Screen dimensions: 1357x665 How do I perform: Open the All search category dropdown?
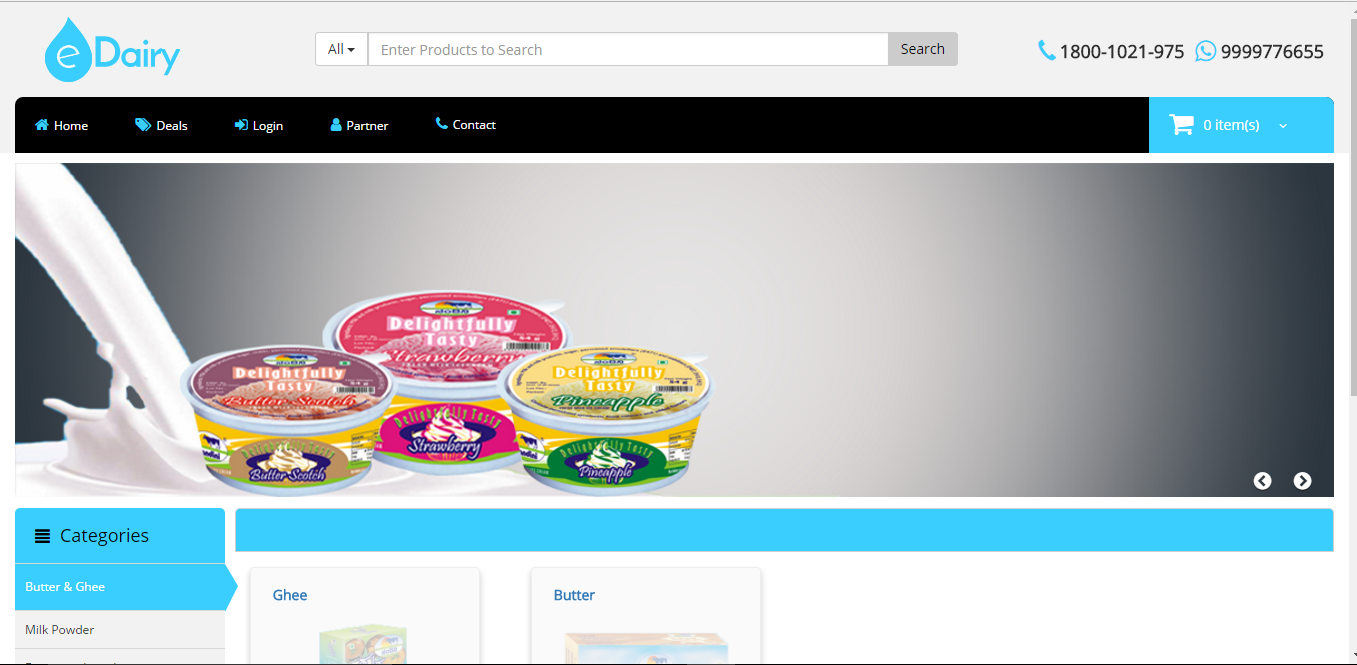click(x=341, y=49)
